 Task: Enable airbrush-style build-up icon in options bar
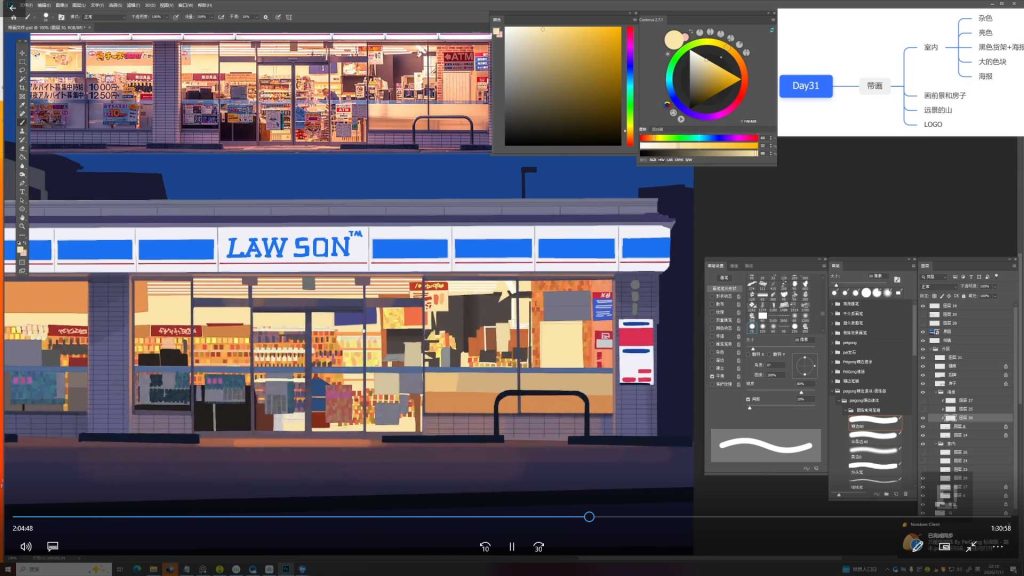[221, 17]
